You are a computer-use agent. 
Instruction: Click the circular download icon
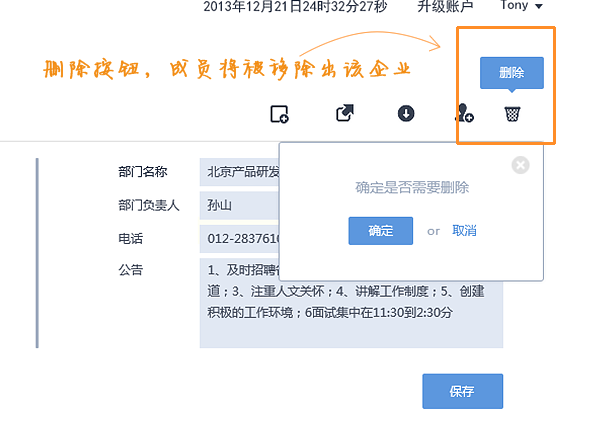pos(406,113)
